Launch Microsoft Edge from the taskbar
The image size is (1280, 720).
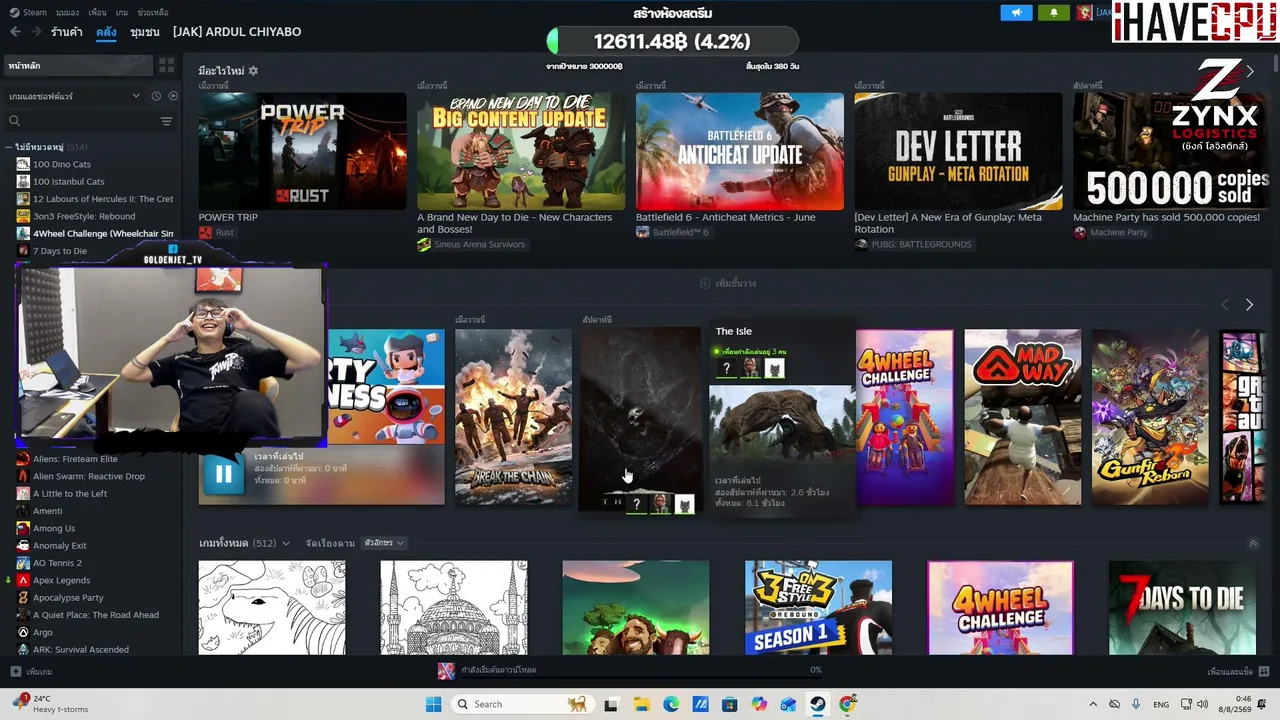(671, 704)
